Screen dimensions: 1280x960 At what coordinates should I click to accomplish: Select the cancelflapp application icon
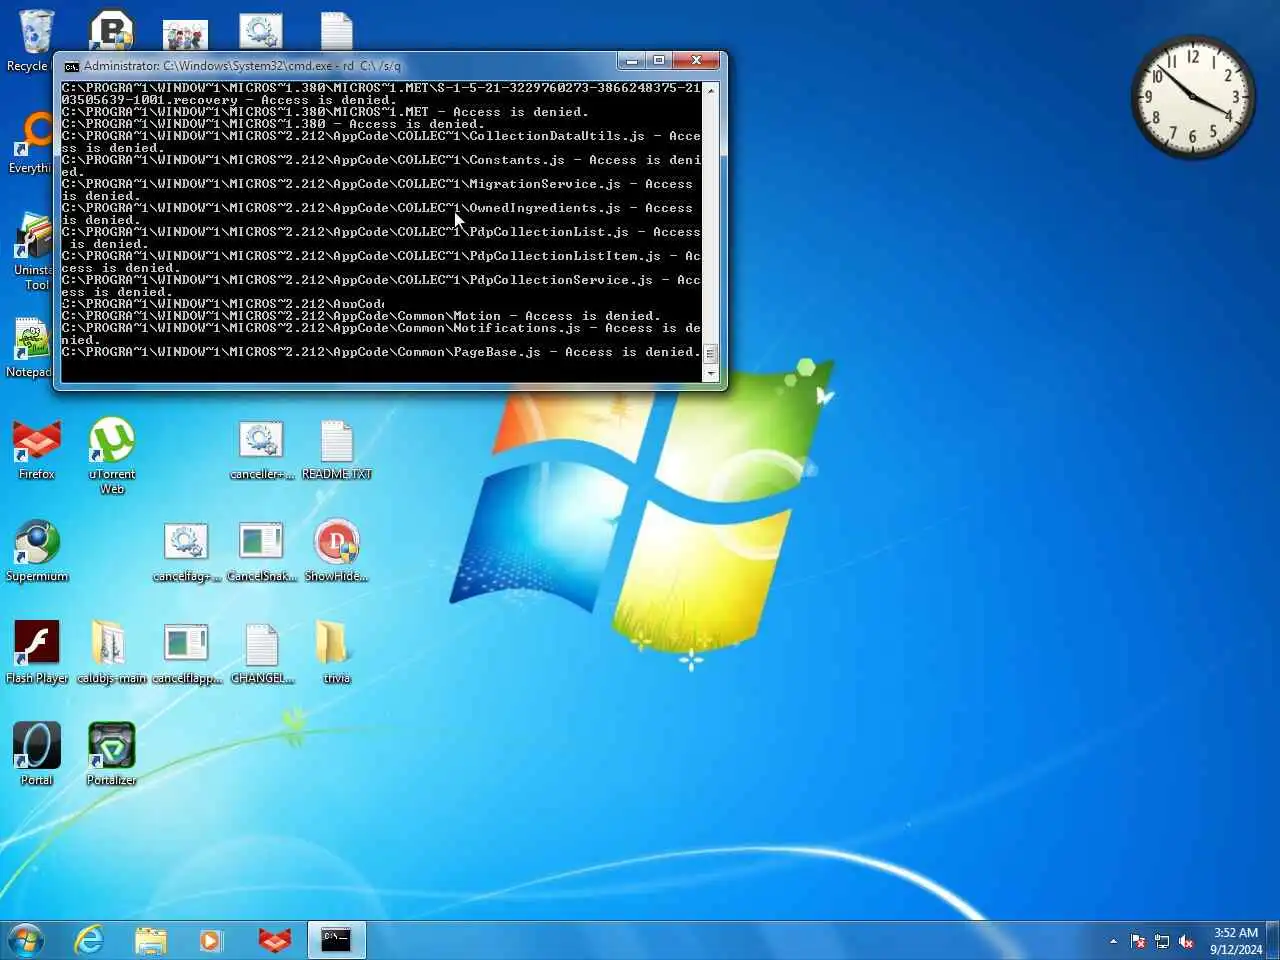(186, 653)
